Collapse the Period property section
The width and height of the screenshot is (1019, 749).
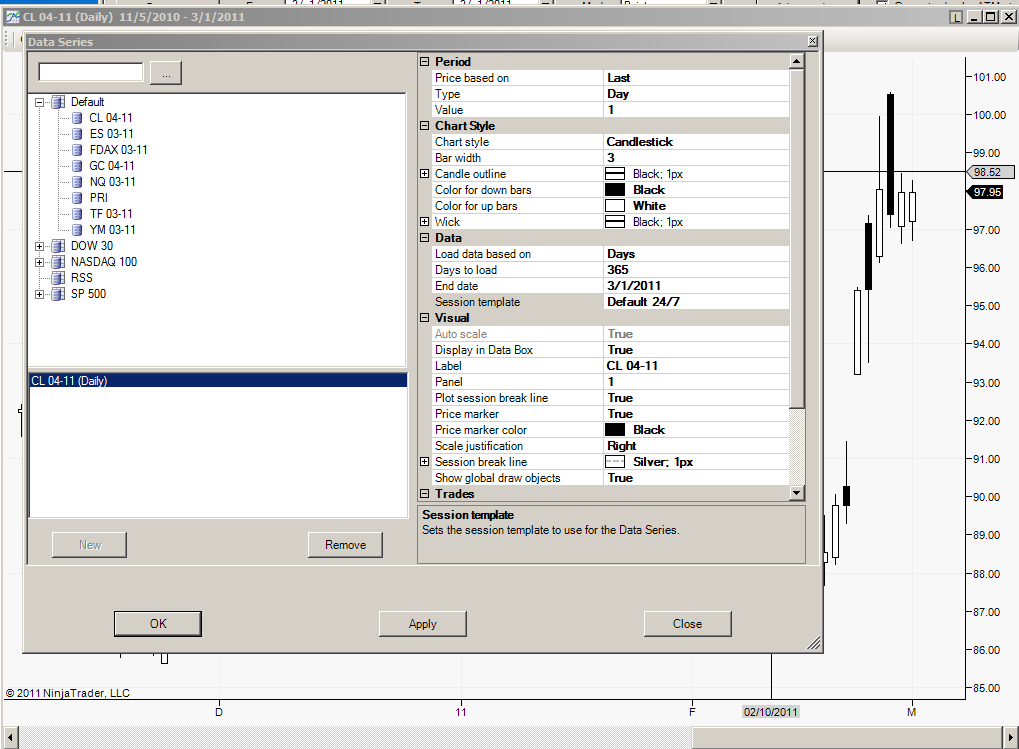[424, 62]
